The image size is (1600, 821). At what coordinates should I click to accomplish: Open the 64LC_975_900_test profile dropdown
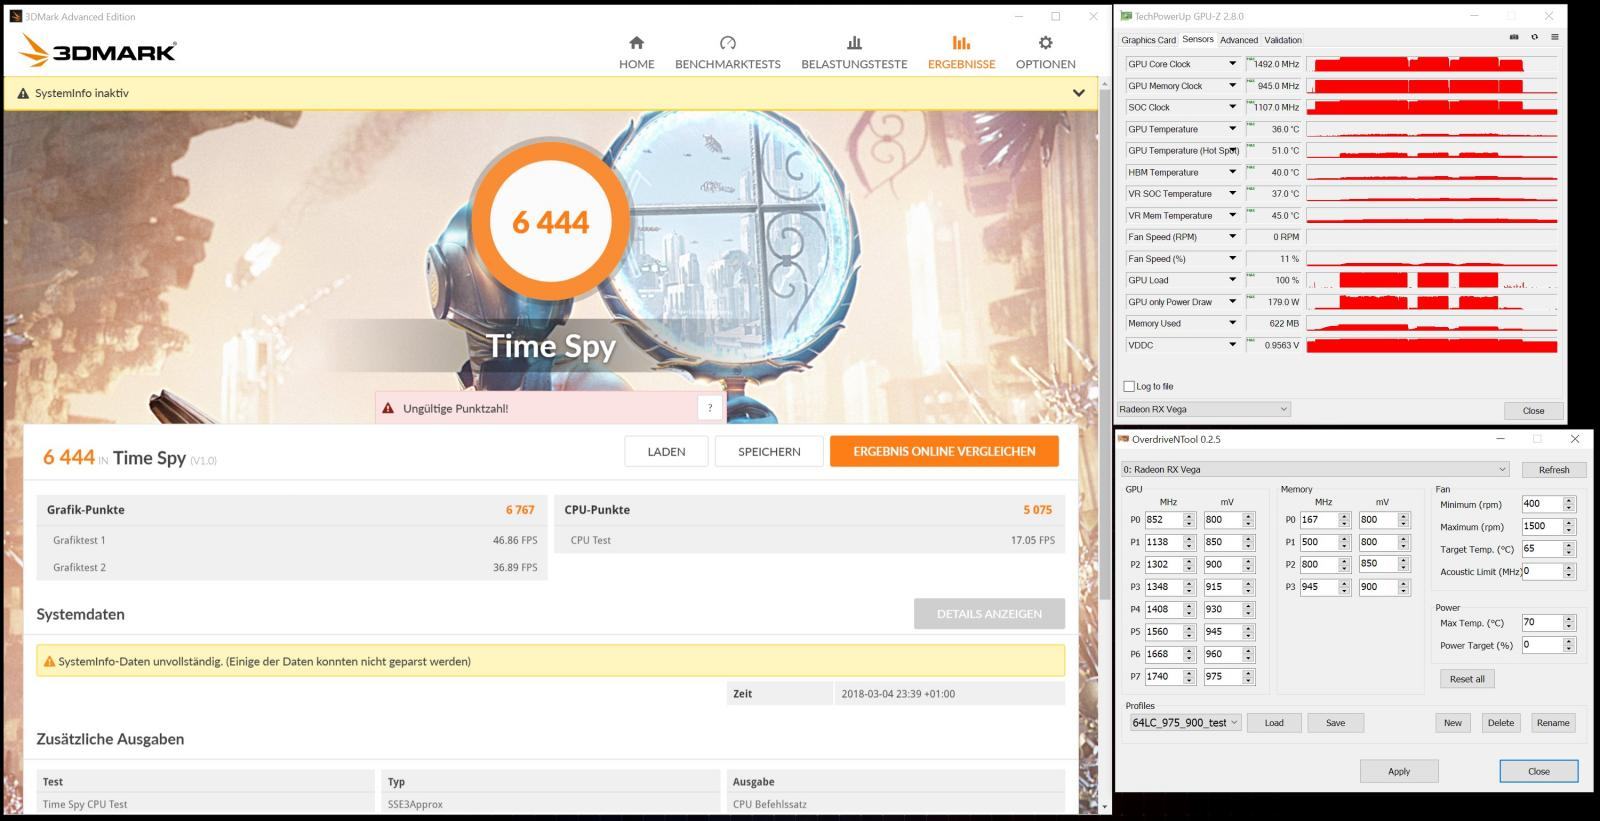click(1185, 722)
